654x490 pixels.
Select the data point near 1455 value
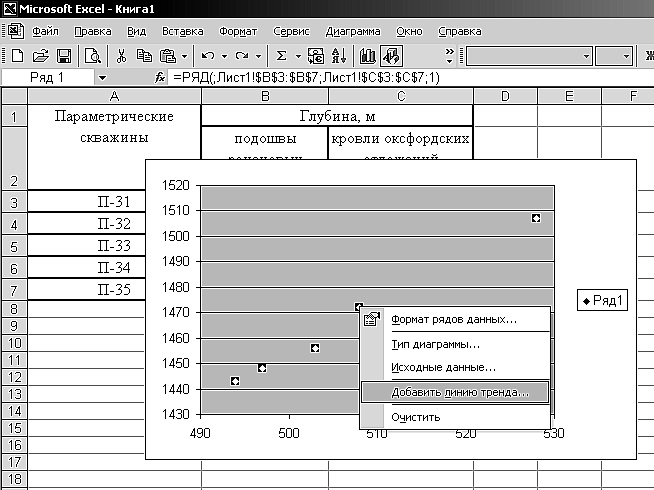[315, 348]
